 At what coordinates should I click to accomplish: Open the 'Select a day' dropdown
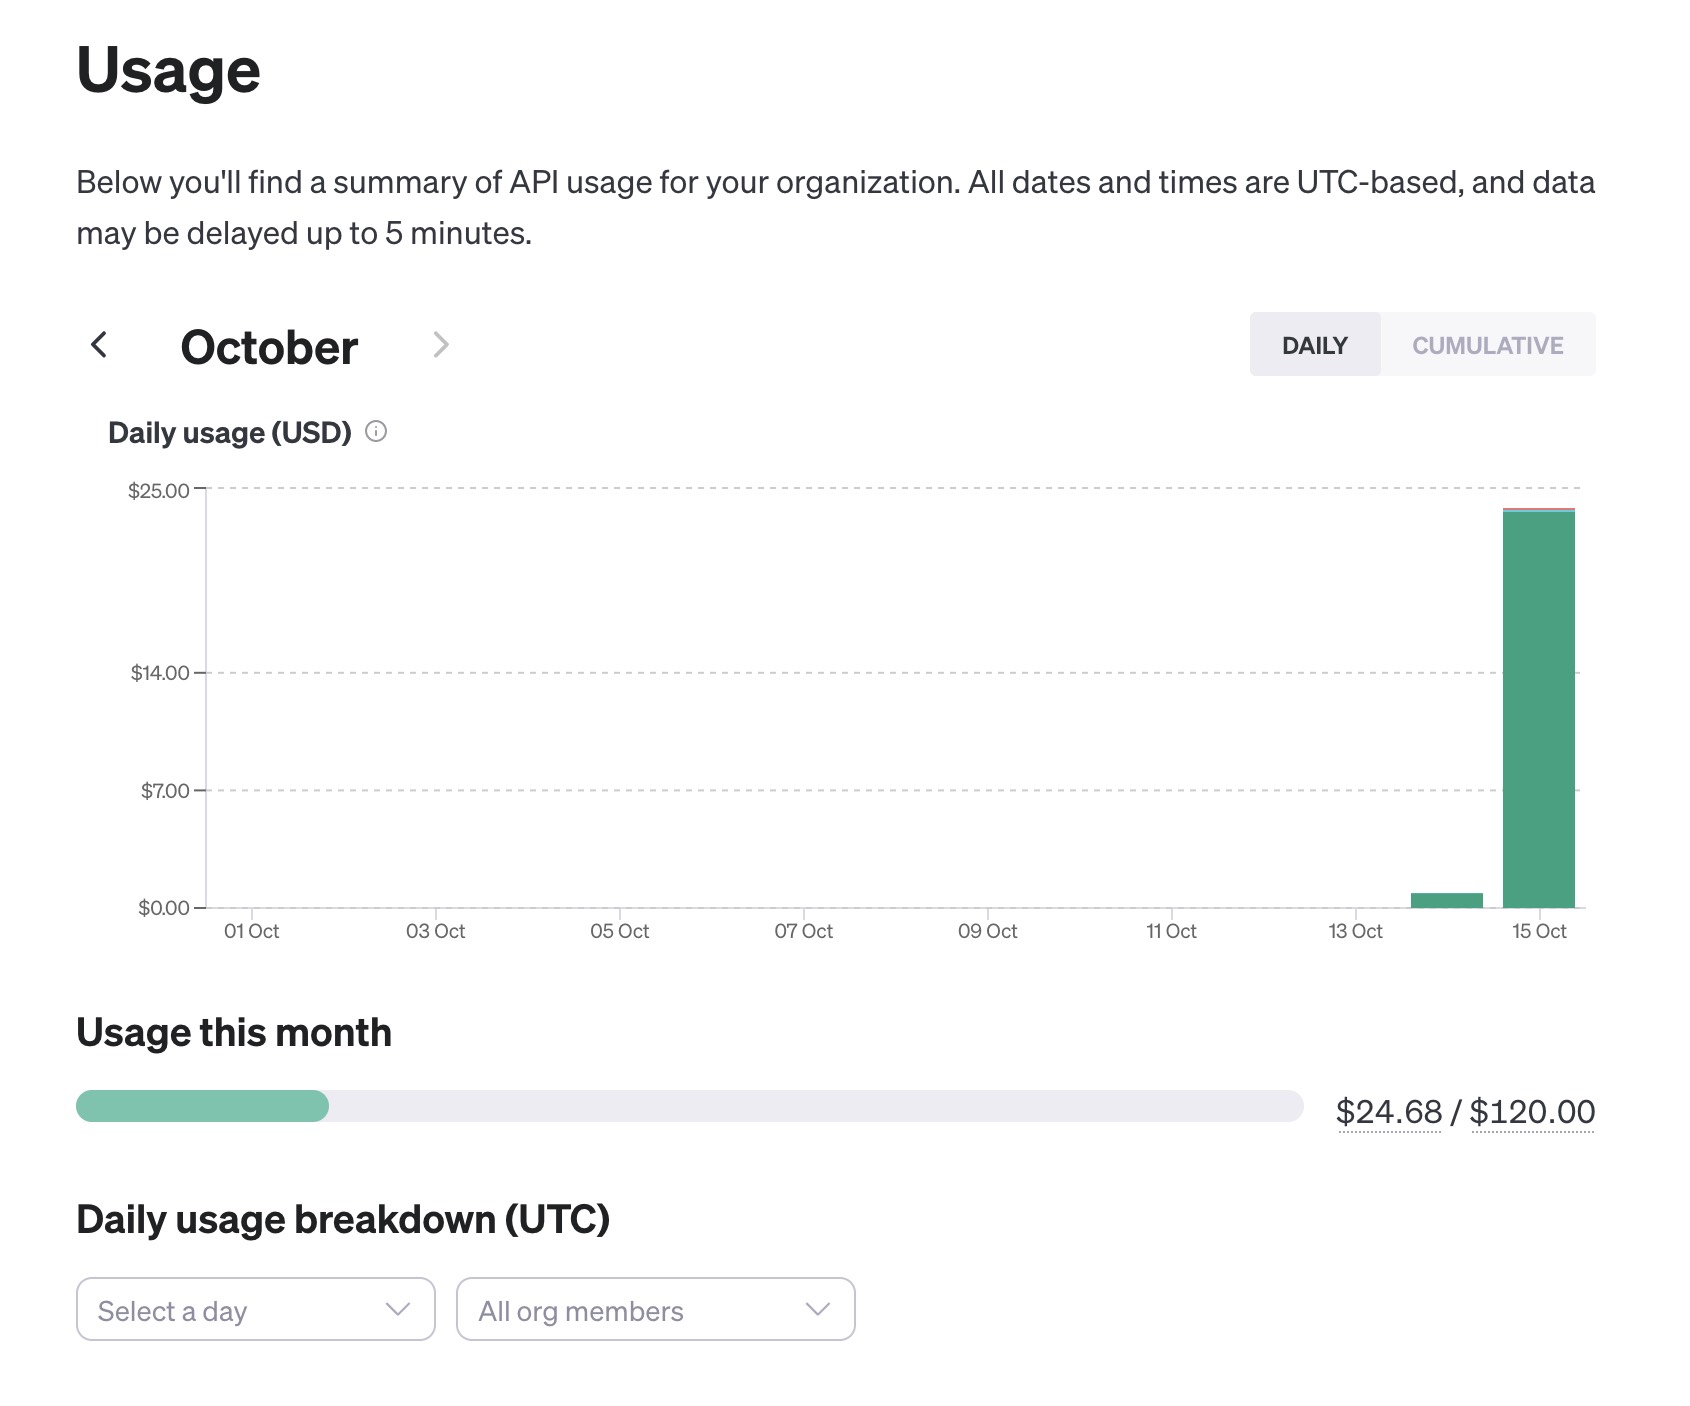pos(255,1309)
